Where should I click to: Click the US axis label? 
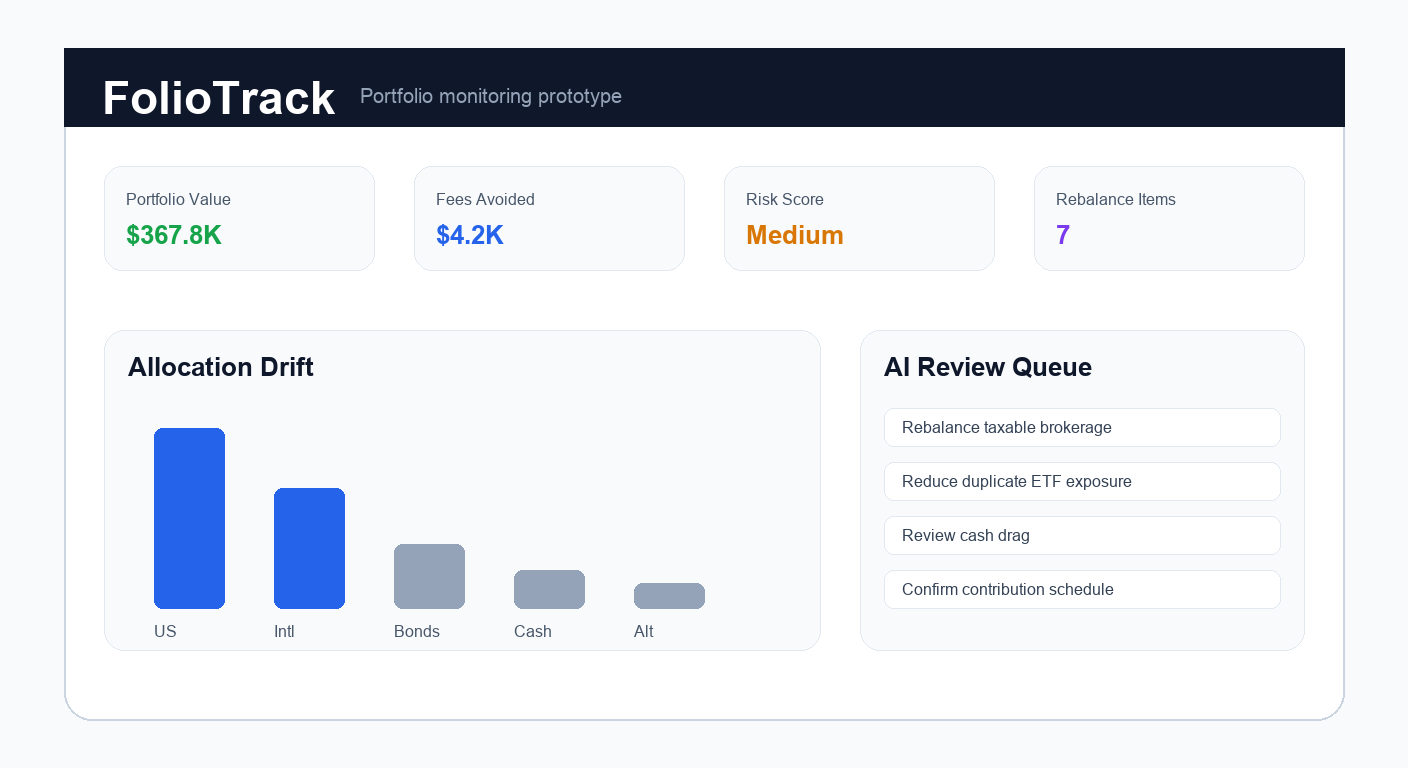165,631
